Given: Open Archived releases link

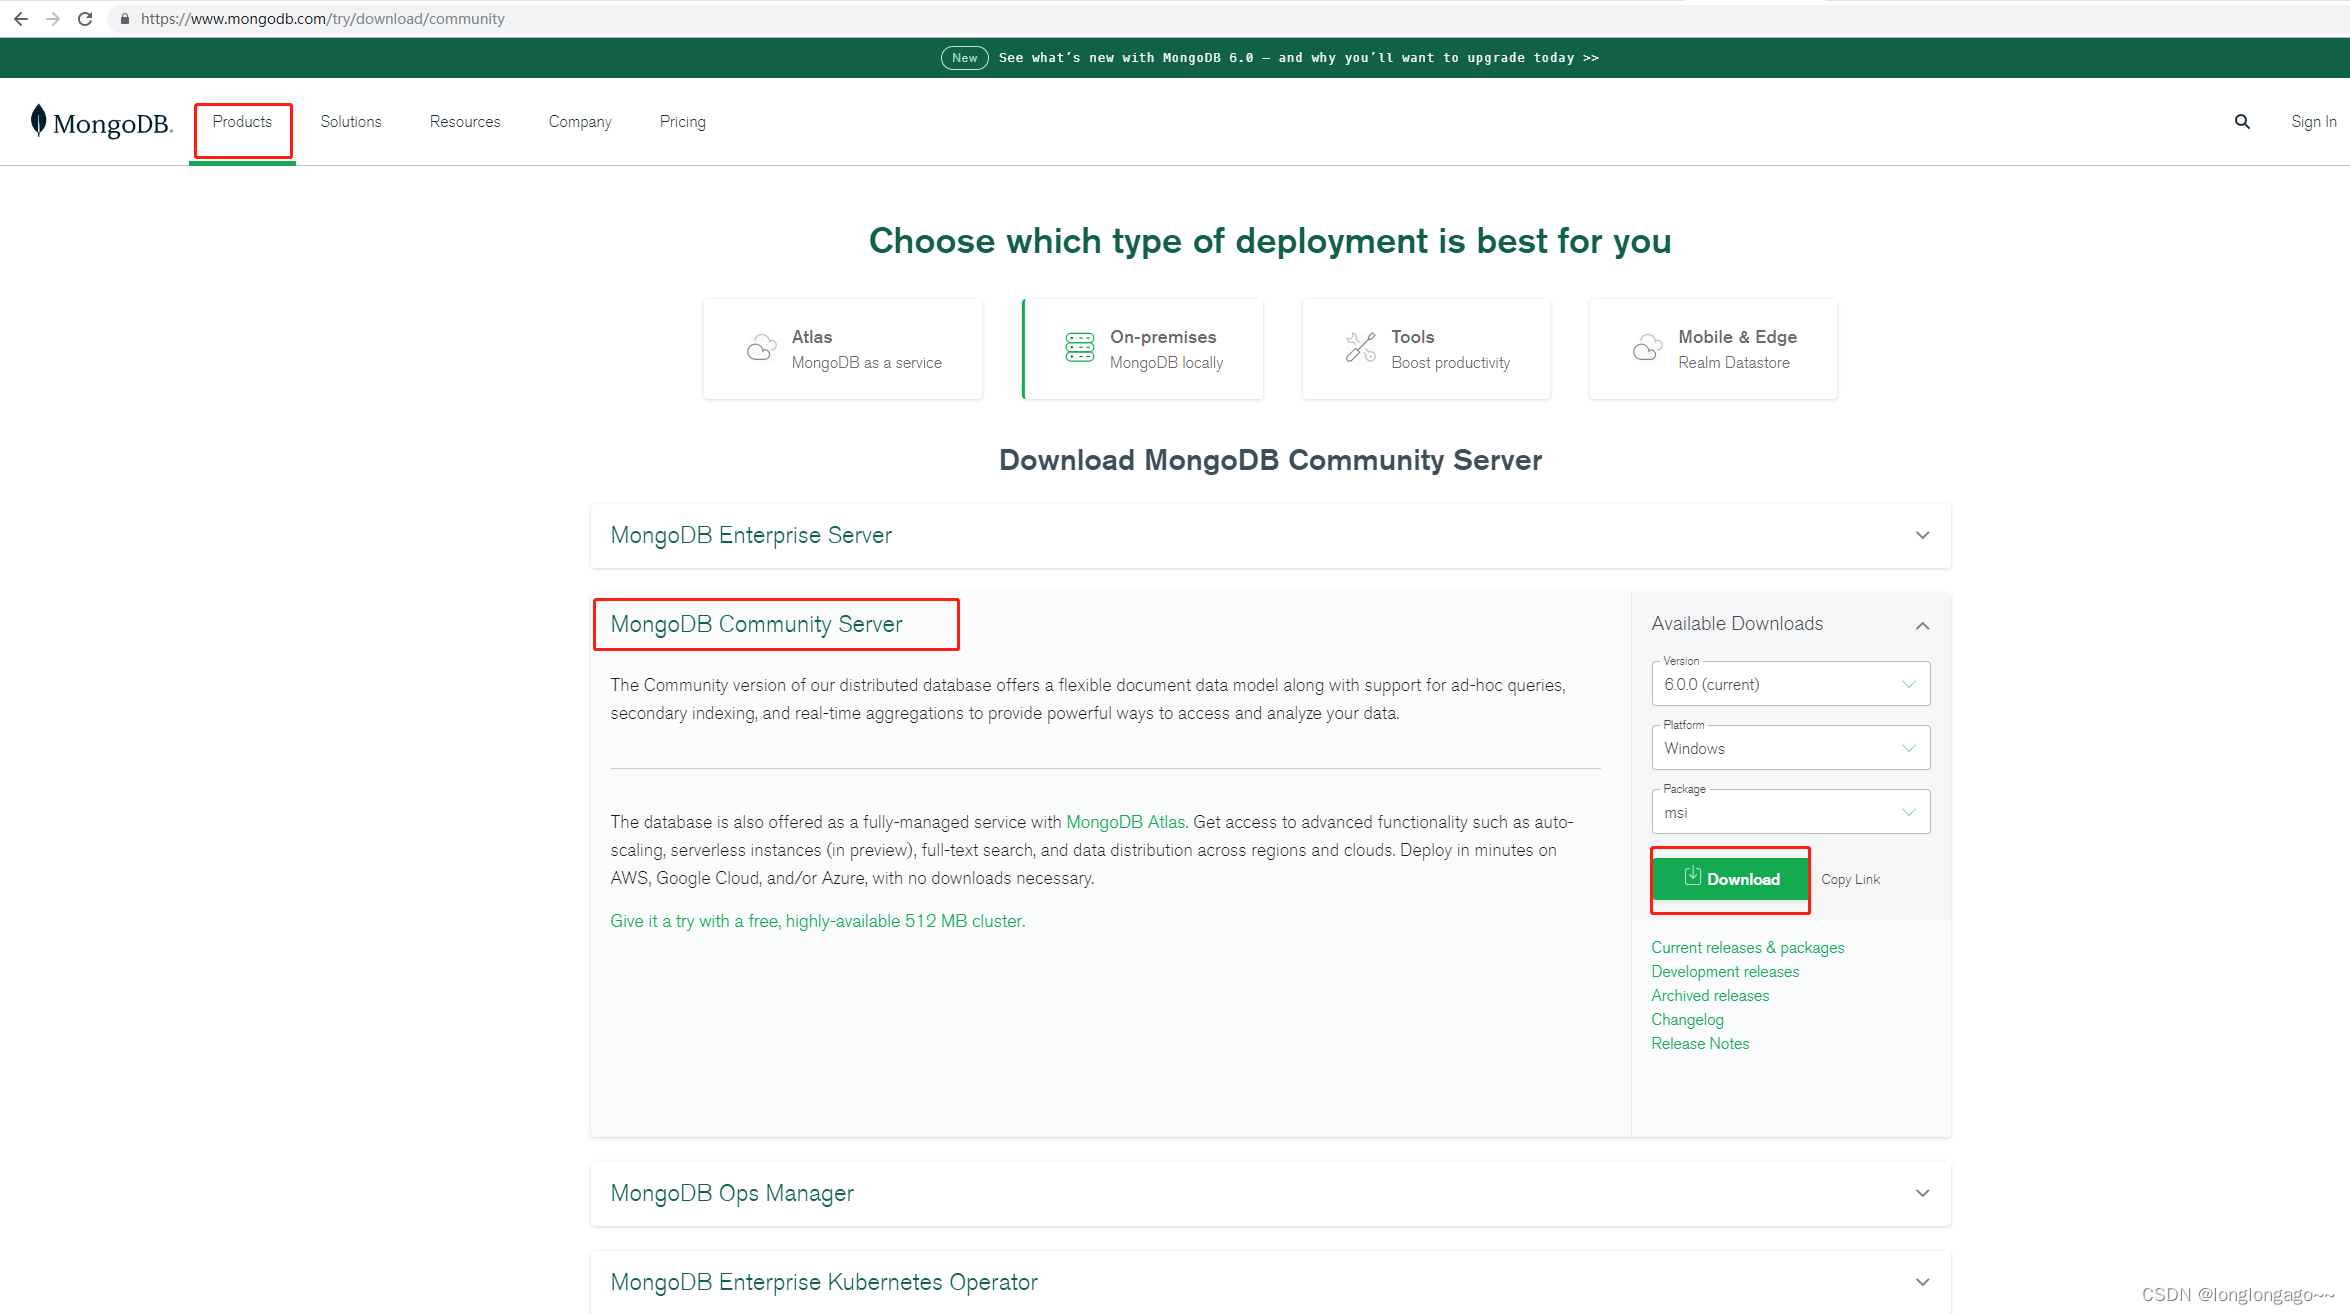Looking at the screenshot, I should tap(1710, 995).
